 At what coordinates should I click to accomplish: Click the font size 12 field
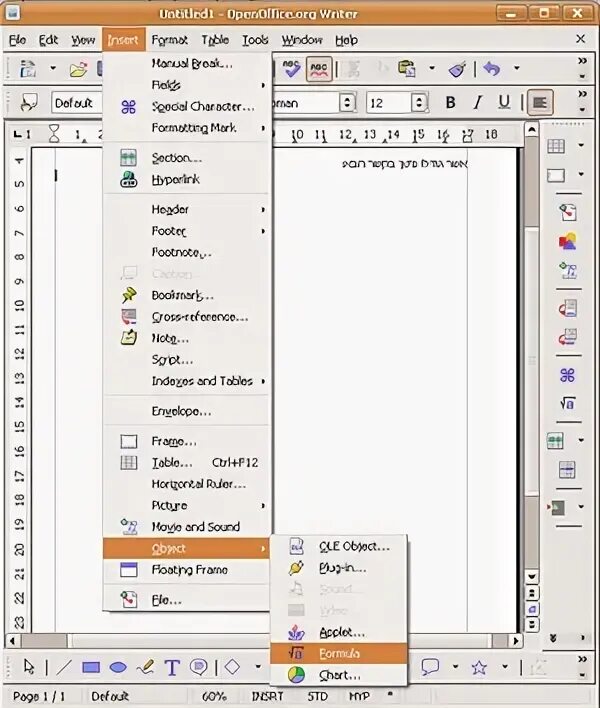(388, 103)
